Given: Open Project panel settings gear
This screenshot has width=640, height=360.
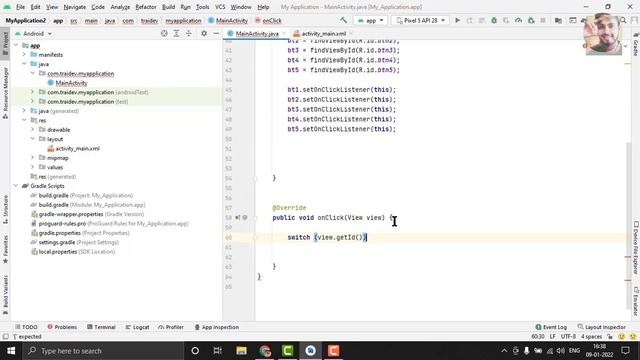Looking at the screenshot, I should (204, 33).
